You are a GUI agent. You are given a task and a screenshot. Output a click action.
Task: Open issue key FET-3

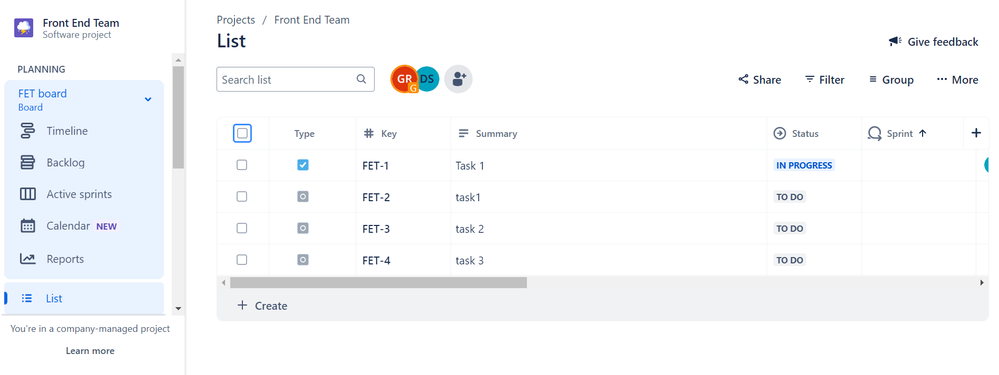tap(376, 229)
